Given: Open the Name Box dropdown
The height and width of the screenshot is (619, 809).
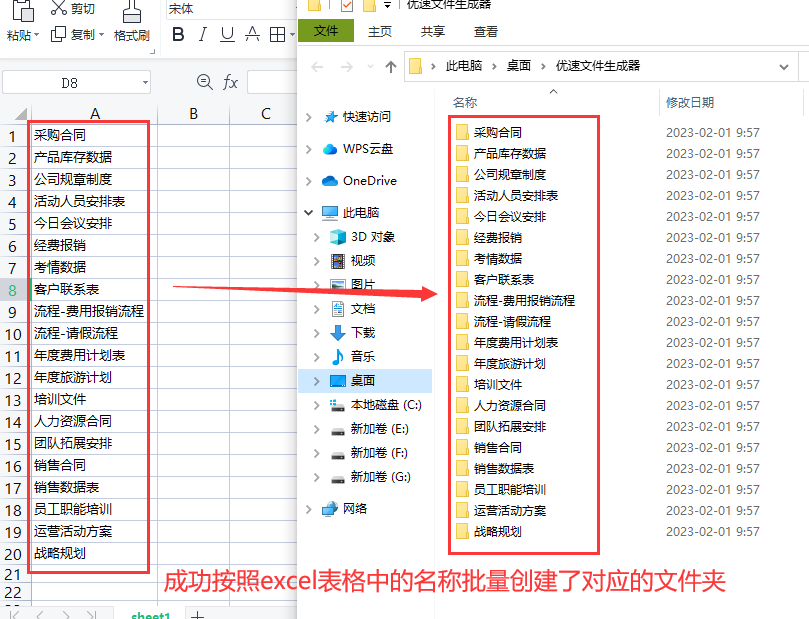Looking at the screenshot, I should (x=145, y=82).
